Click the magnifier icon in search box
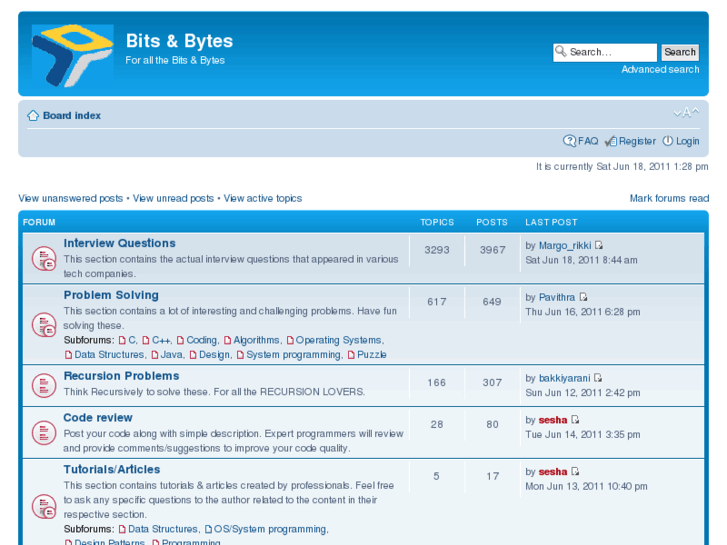 coord(561,51)
